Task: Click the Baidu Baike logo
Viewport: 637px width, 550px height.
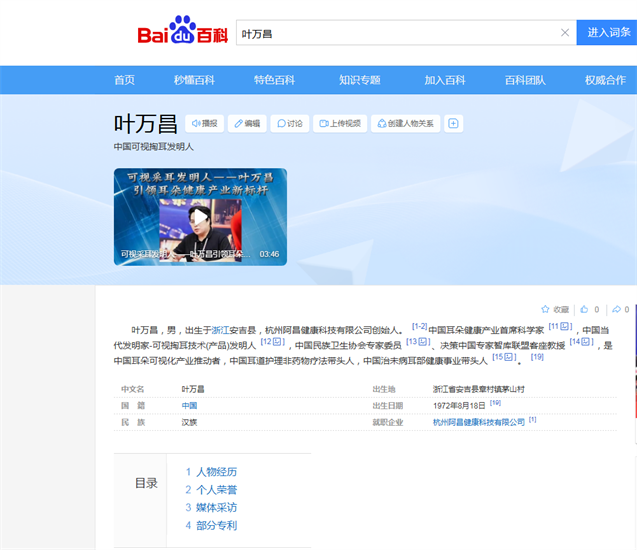Action: tap(182, 30)
